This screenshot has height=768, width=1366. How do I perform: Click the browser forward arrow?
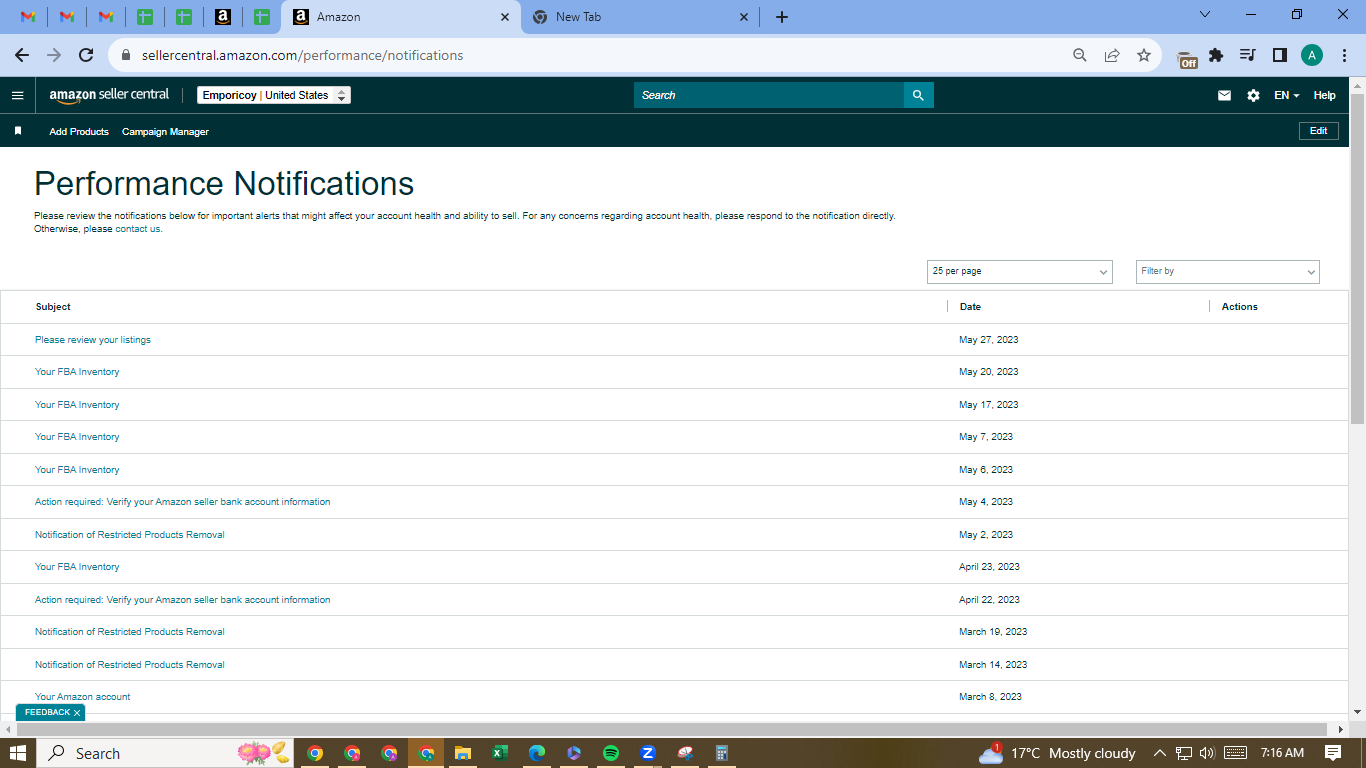tap(54, 55)
